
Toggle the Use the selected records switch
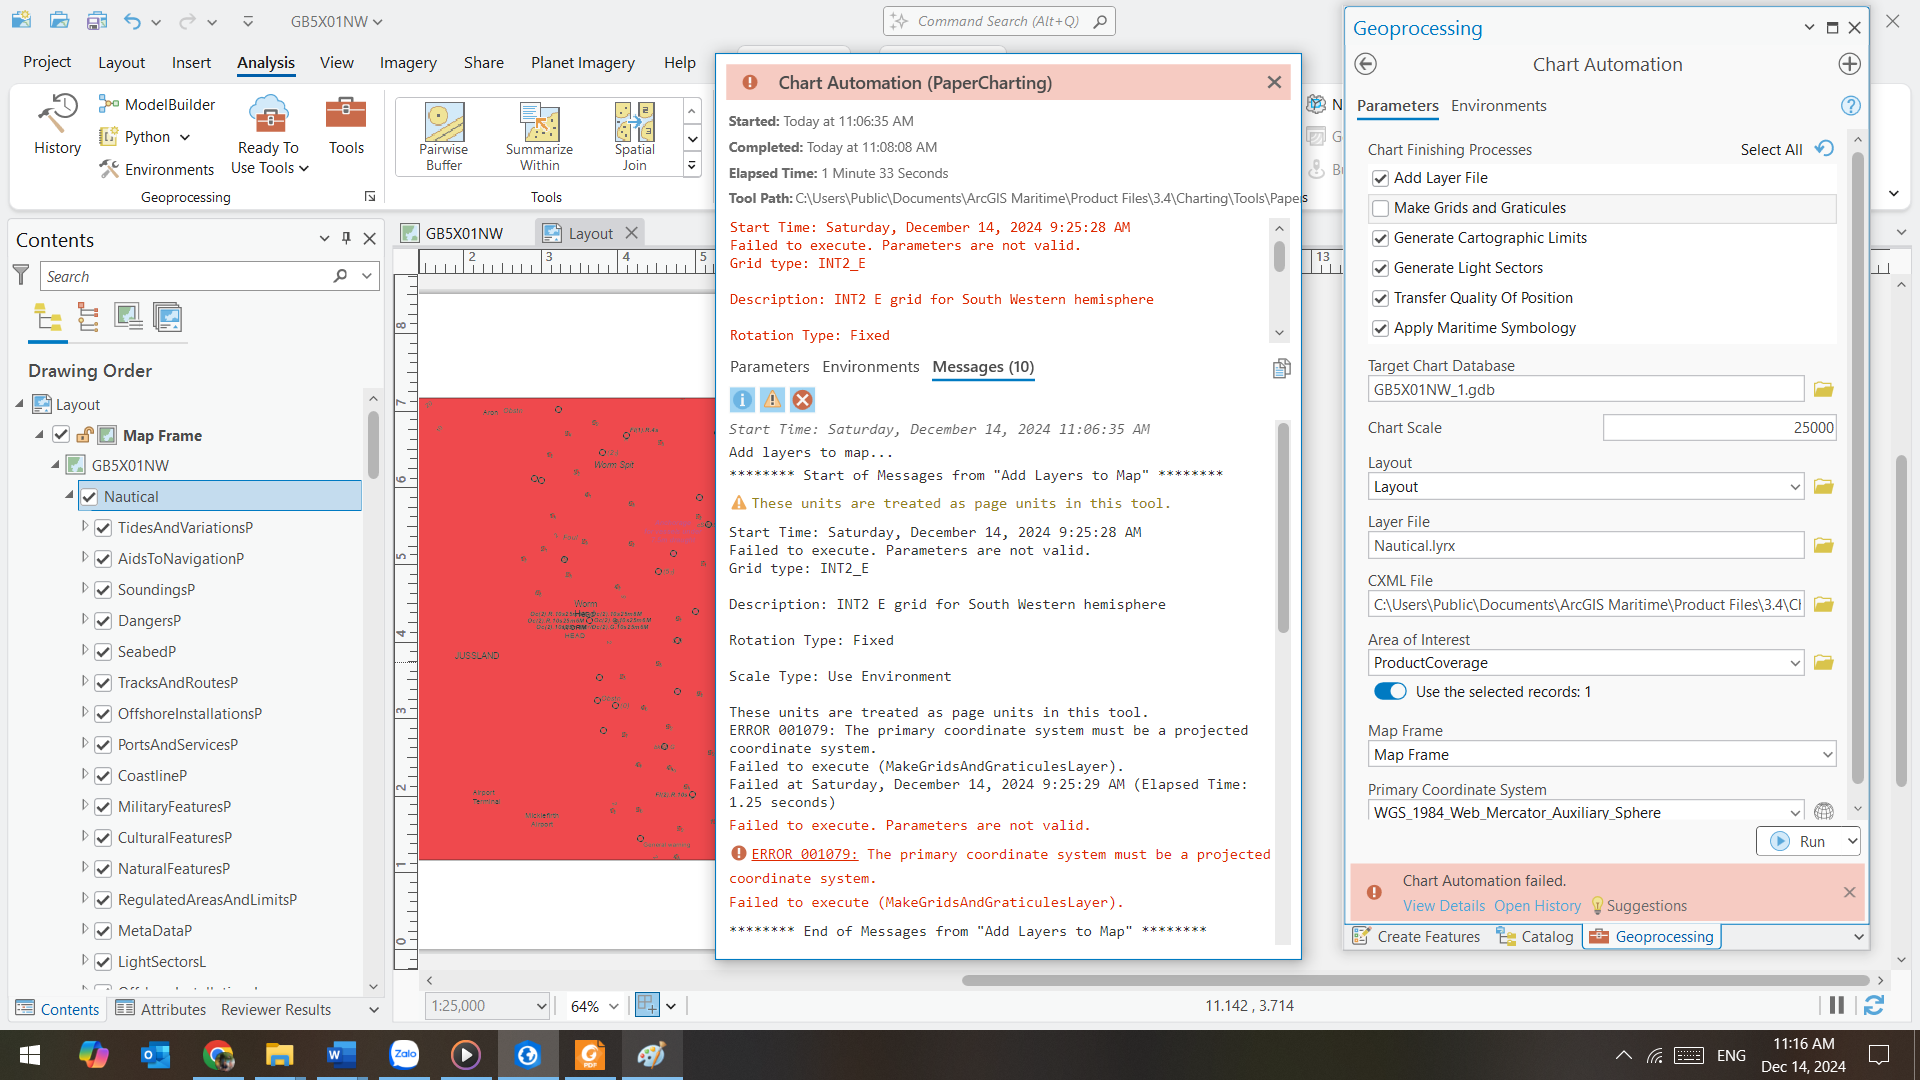click(x=1389, y=691)
